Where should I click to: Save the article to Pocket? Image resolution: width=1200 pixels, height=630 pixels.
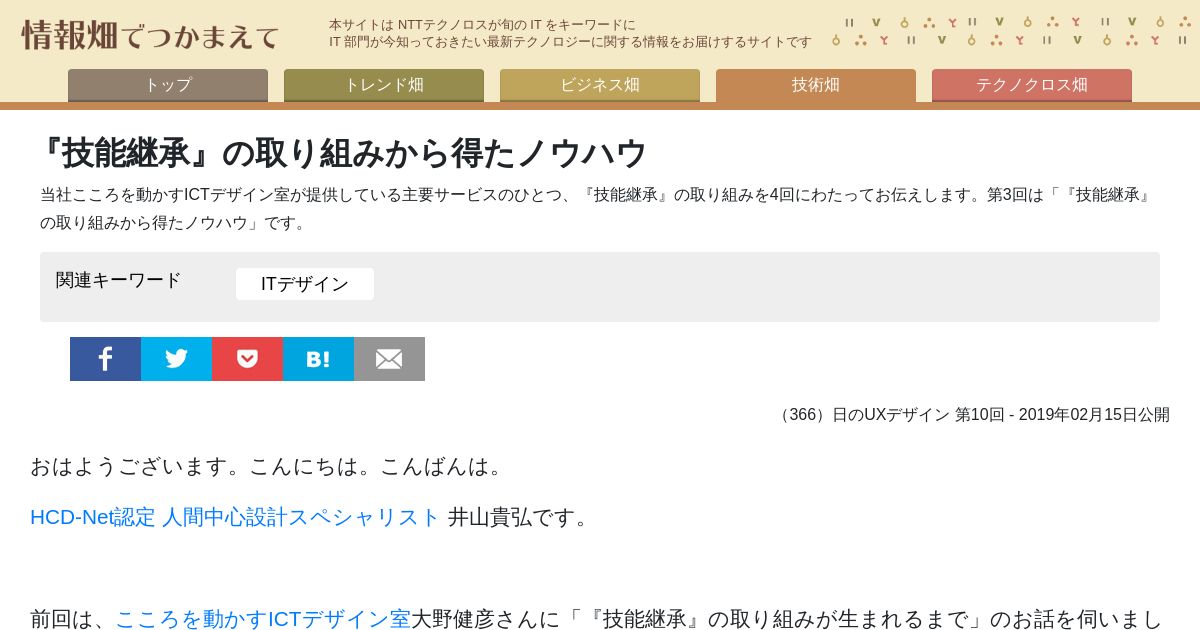click(247, 359)
